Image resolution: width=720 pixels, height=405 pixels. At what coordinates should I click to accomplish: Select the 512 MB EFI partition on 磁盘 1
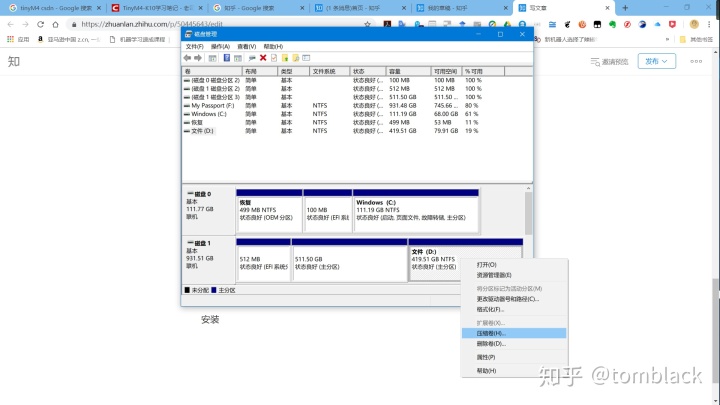tap(264, 260)
